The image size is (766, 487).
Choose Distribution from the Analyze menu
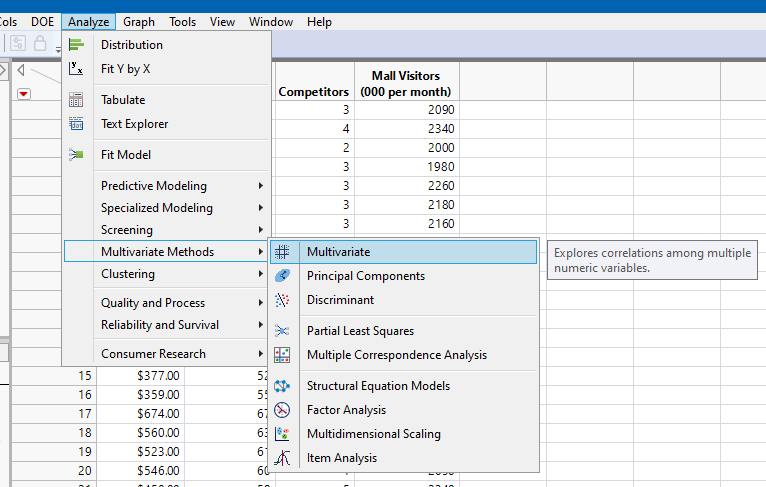166,45
